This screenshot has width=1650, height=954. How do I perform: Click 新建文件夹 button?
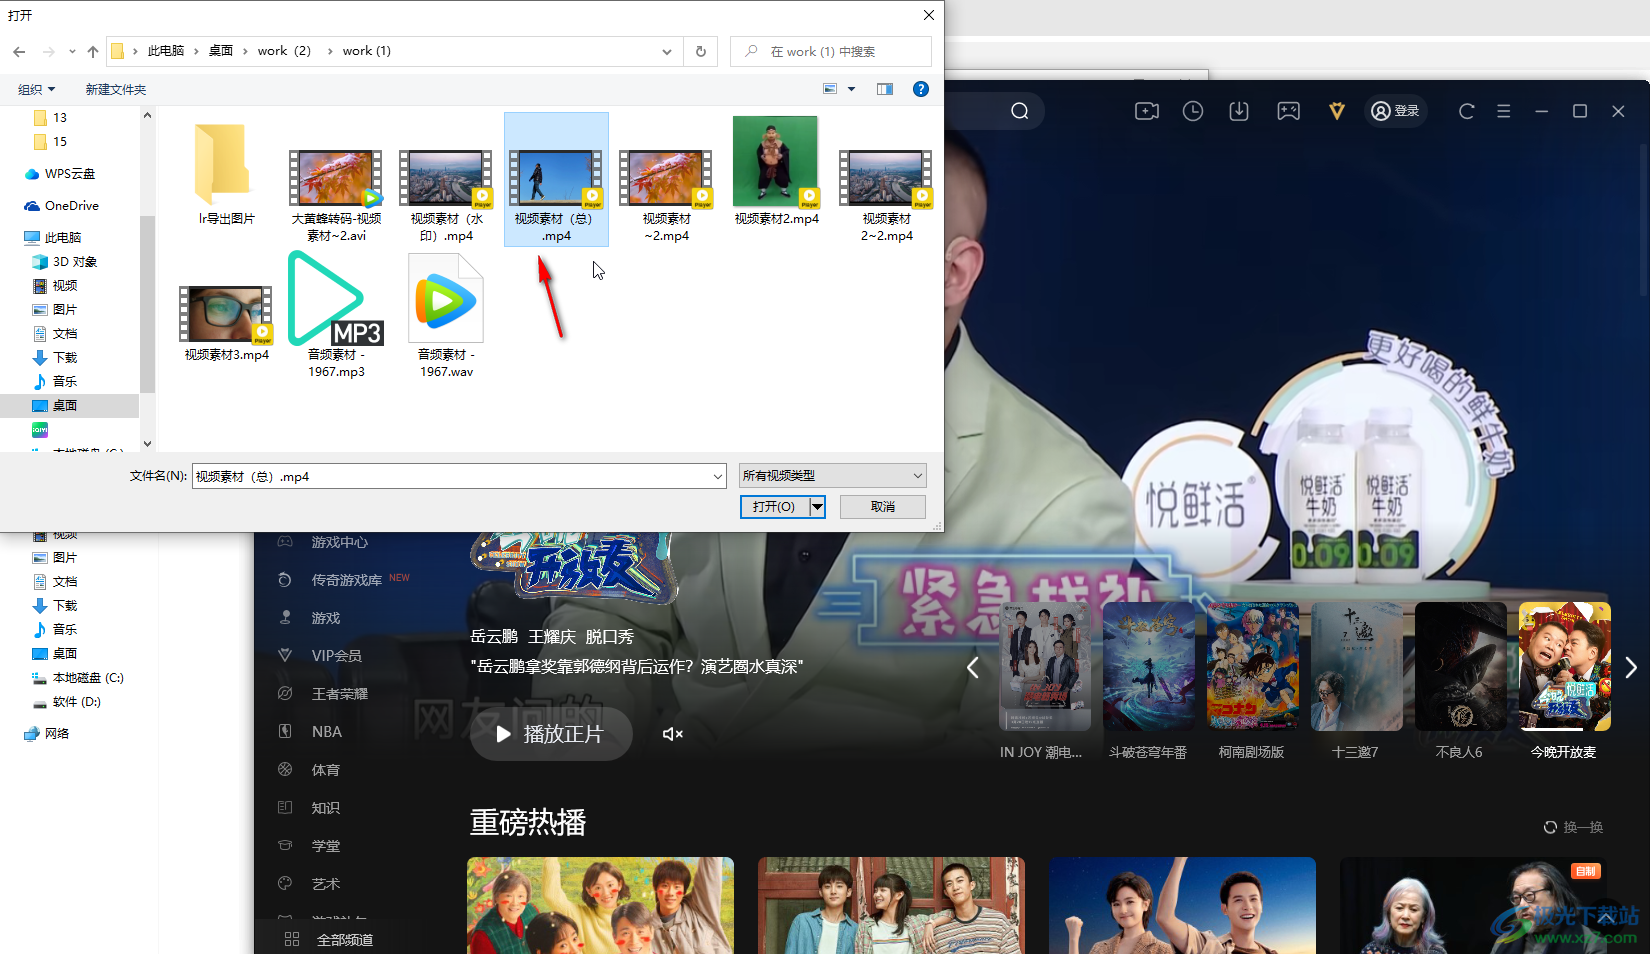[x=116, y=89]
